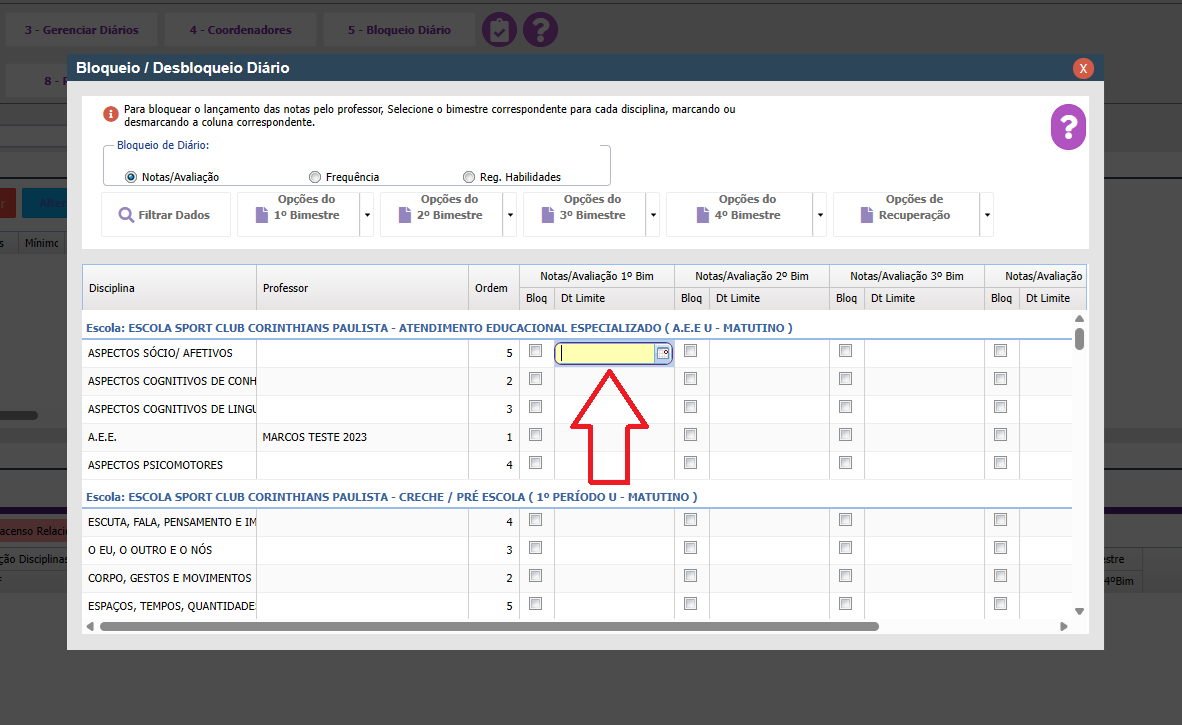Open the calendar picker in date field
This screenshot has height=725, width=1182.
click(x=662, y=353)
